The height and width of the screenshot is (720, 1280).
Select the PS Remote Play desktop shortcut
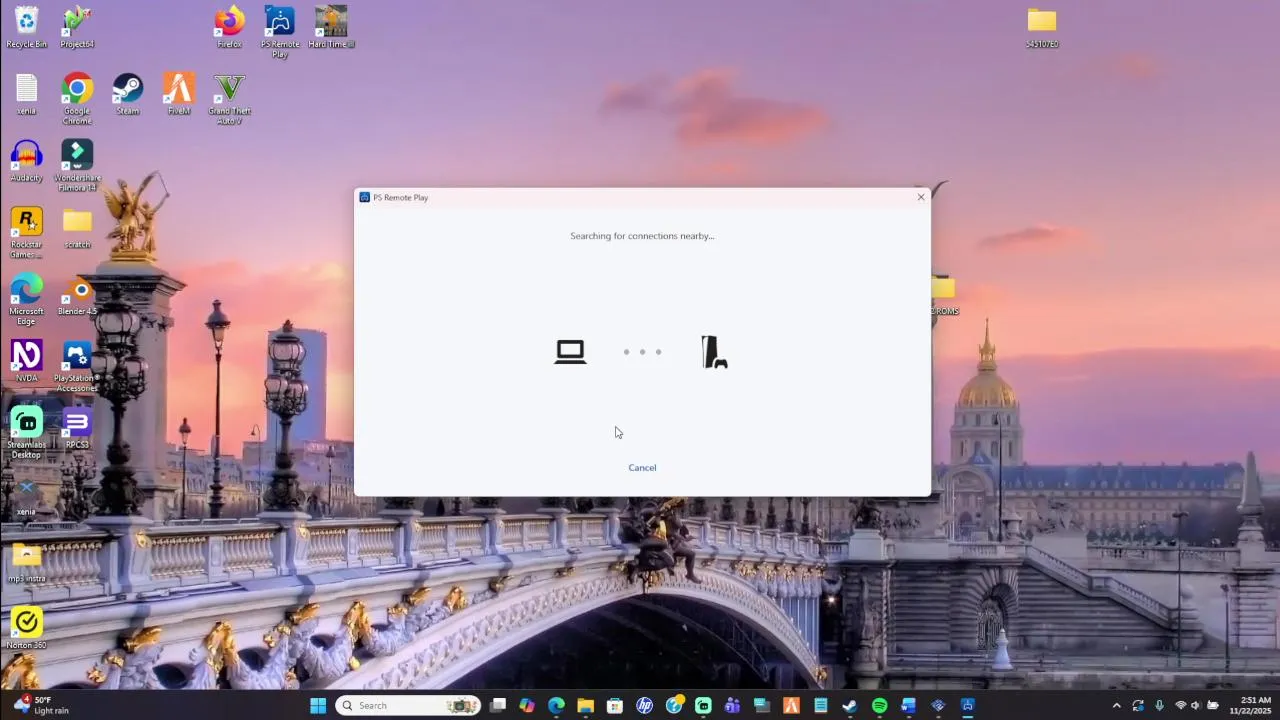(280, 32)
